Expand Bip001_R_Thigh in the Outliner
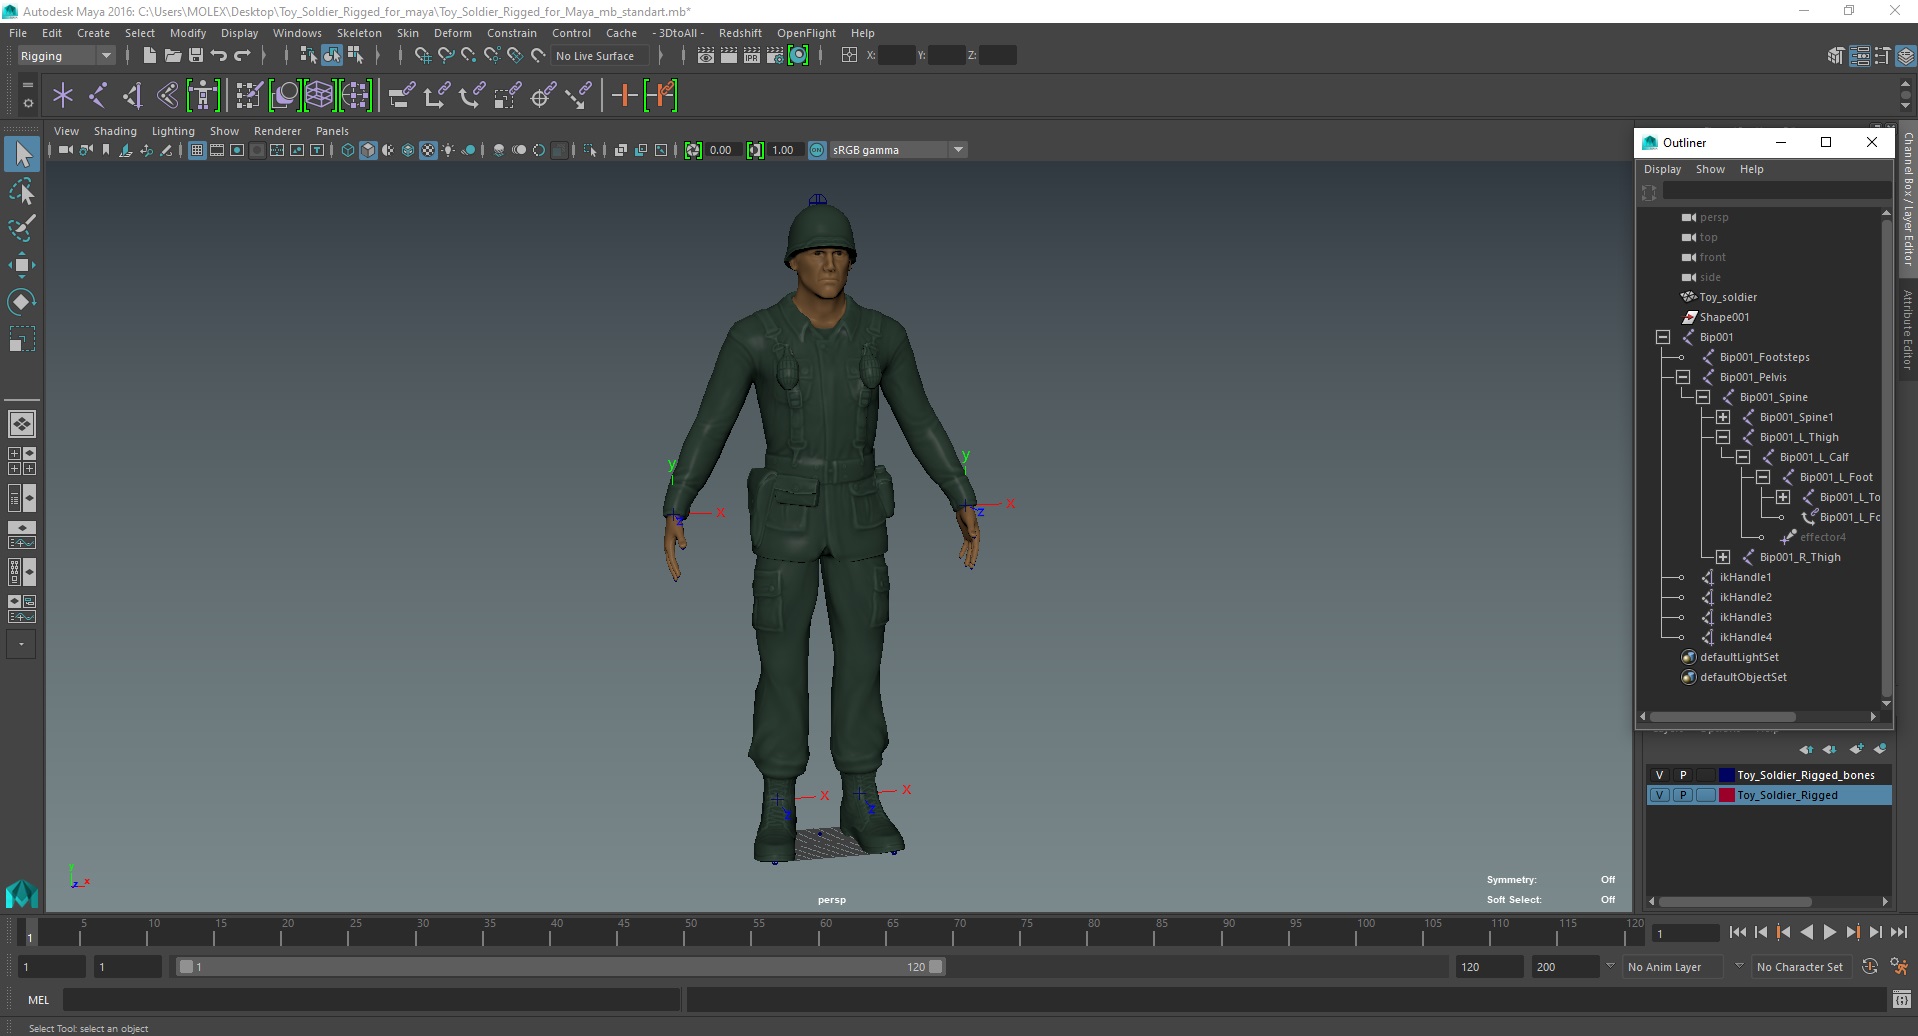The image size is (1918, 1036). pos(1723,557)
